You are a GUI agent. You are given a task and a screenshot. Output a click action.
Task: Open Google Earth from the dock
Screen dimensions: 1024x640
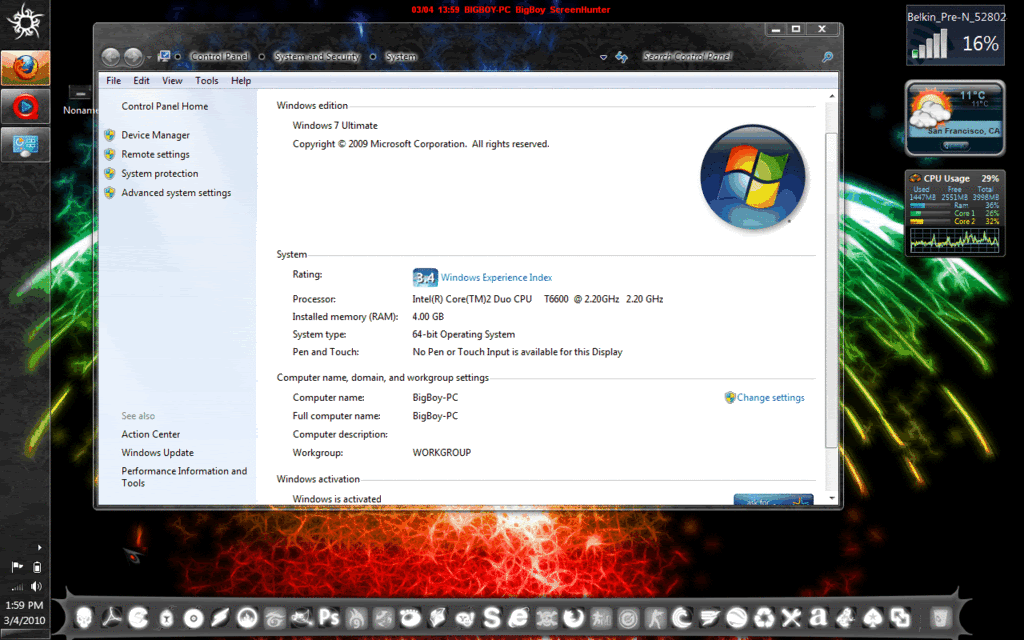[x=736, y=617]
